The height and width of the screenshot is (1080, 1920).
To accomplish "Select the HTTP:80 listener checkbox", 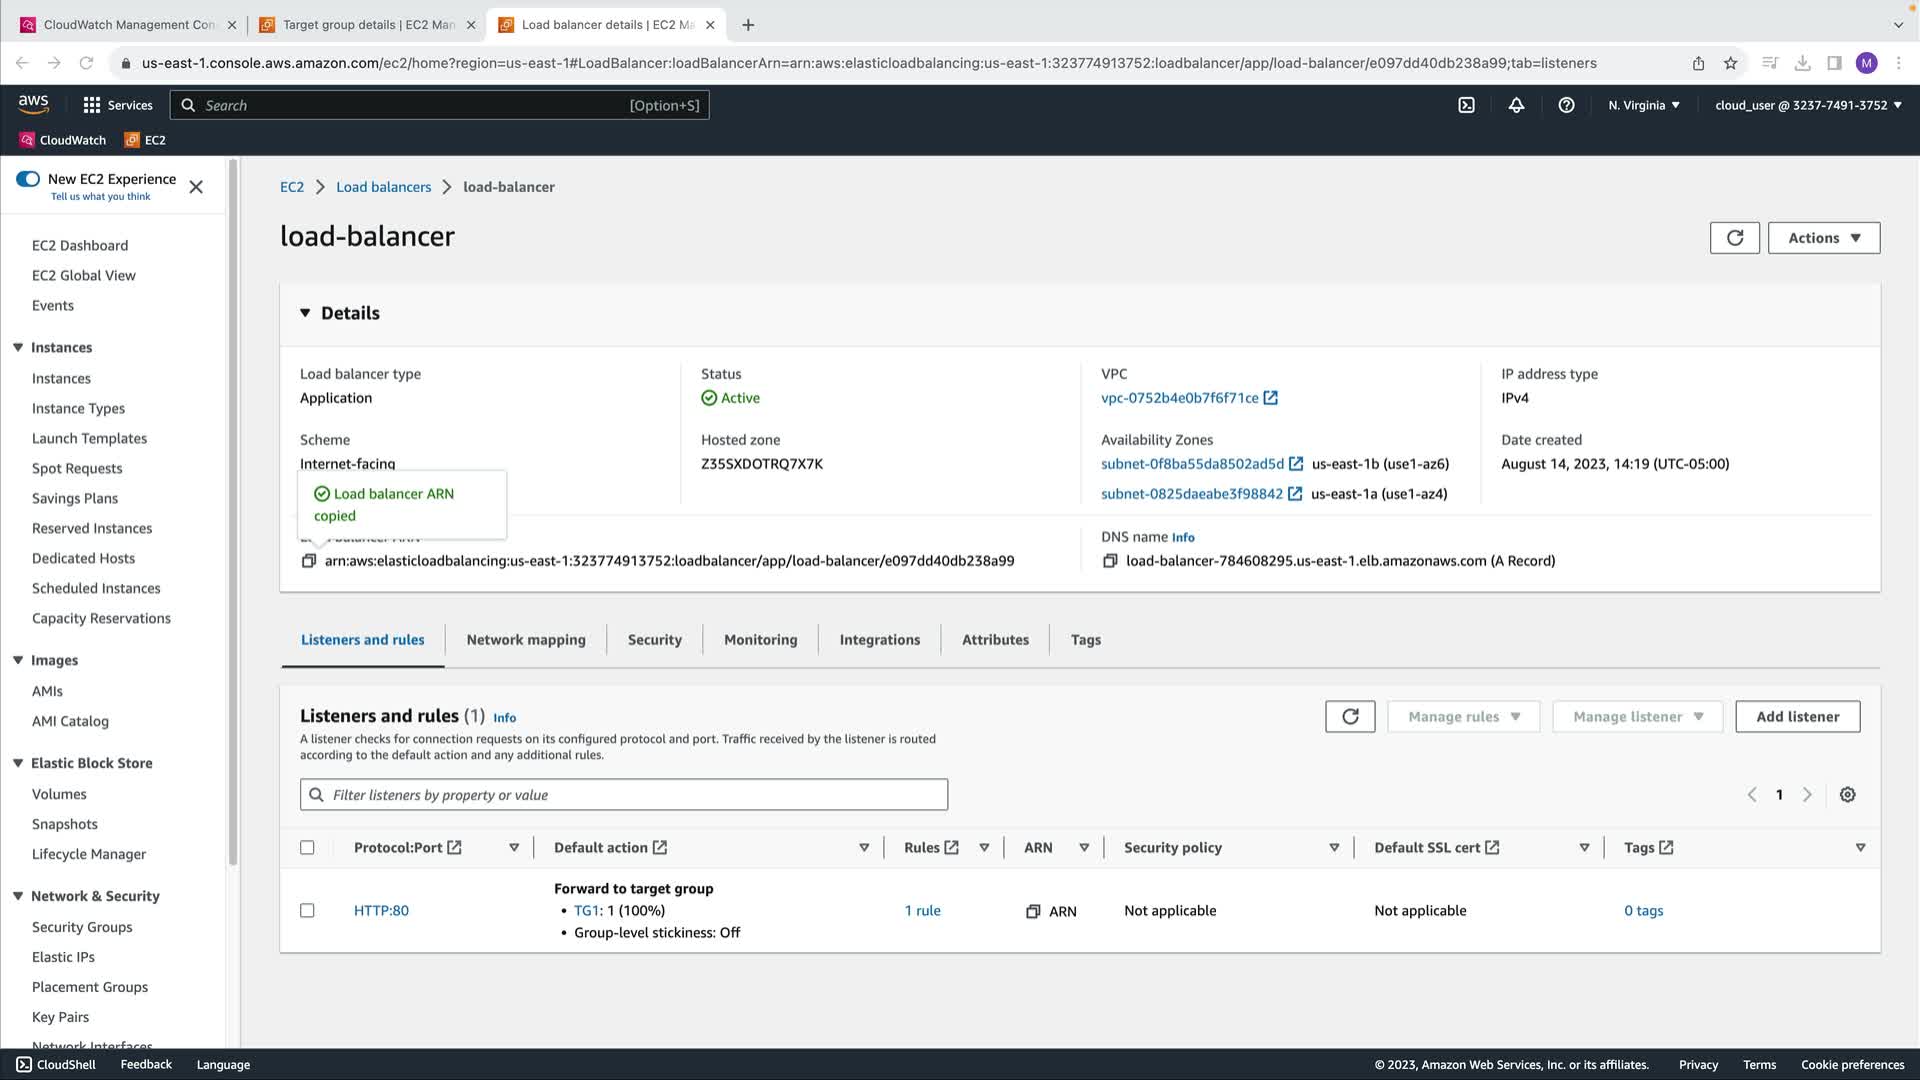I will pyautogui.click(x=307, y=911).
